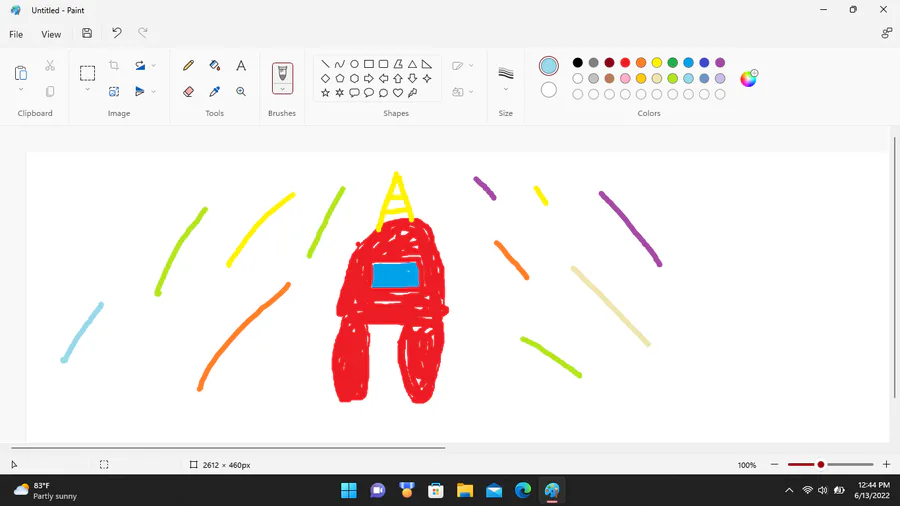Click the vertical canvas scrollbar

click(x=894, y=267)
